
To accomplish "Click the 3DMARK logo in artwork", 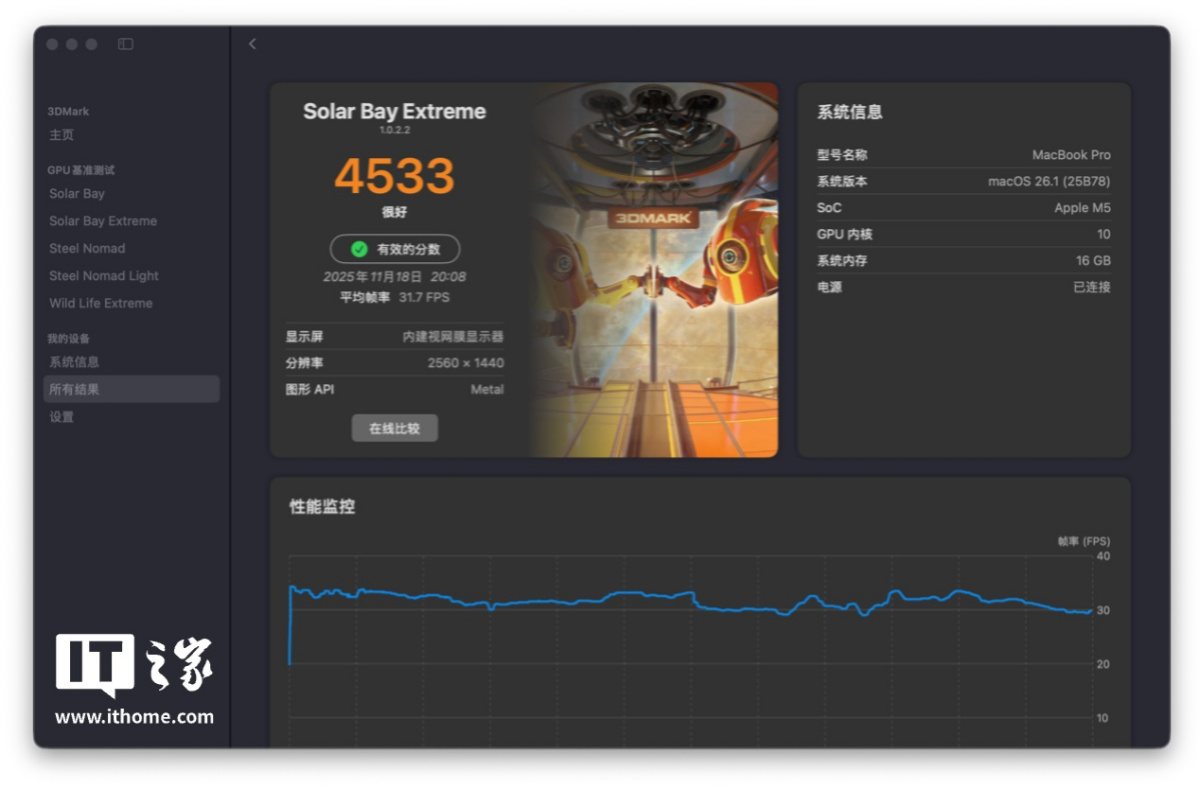I will (652, 217).
